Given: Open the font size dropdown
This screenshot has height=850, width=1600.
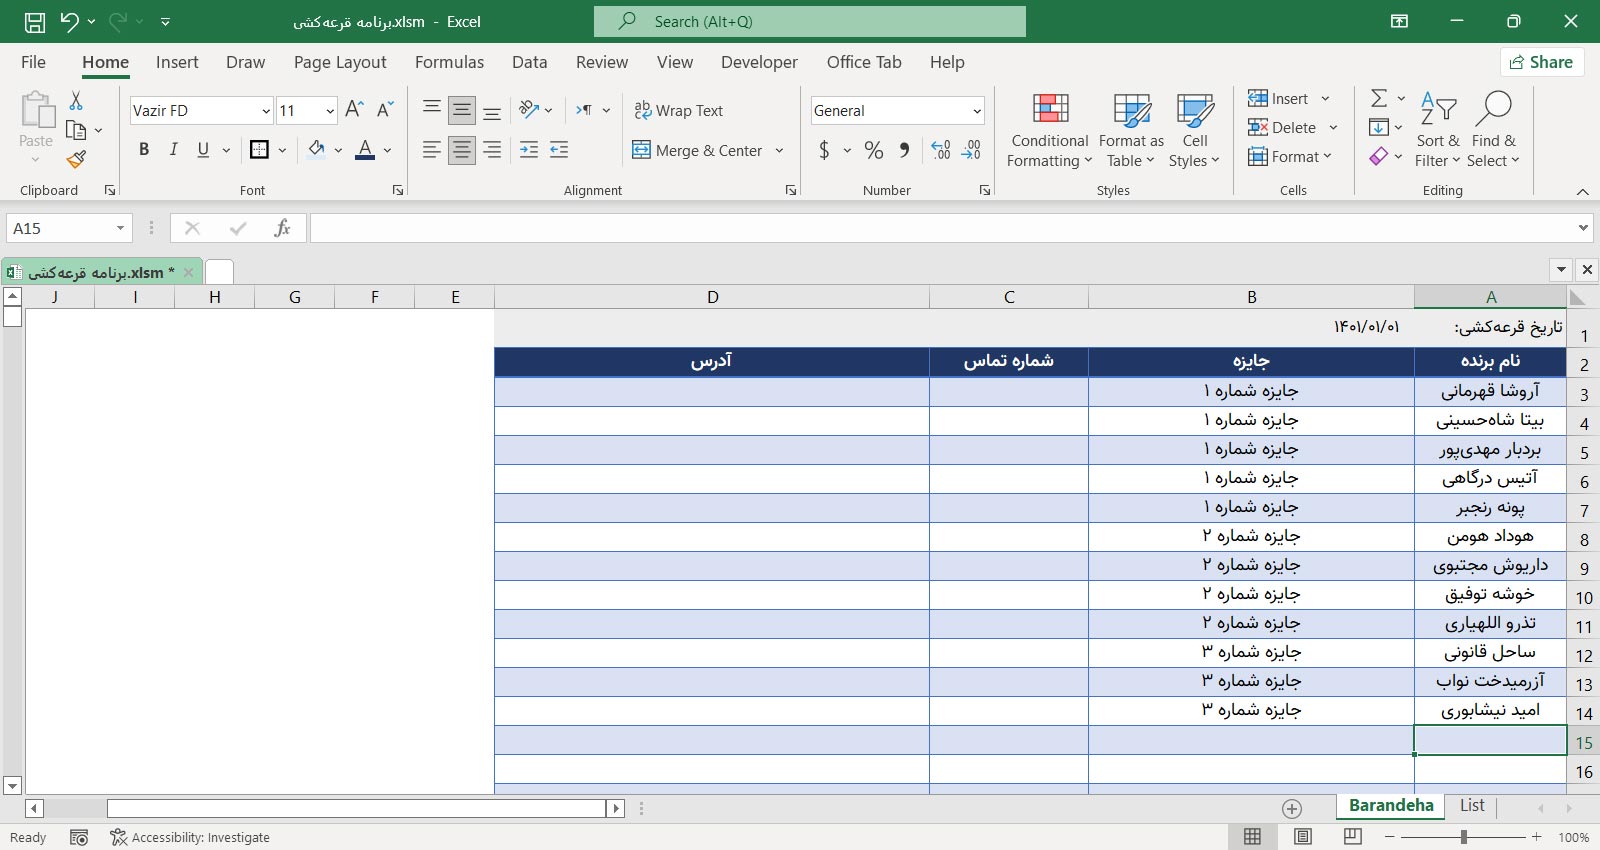Looking at the screenshot, I should coord(330,111).
